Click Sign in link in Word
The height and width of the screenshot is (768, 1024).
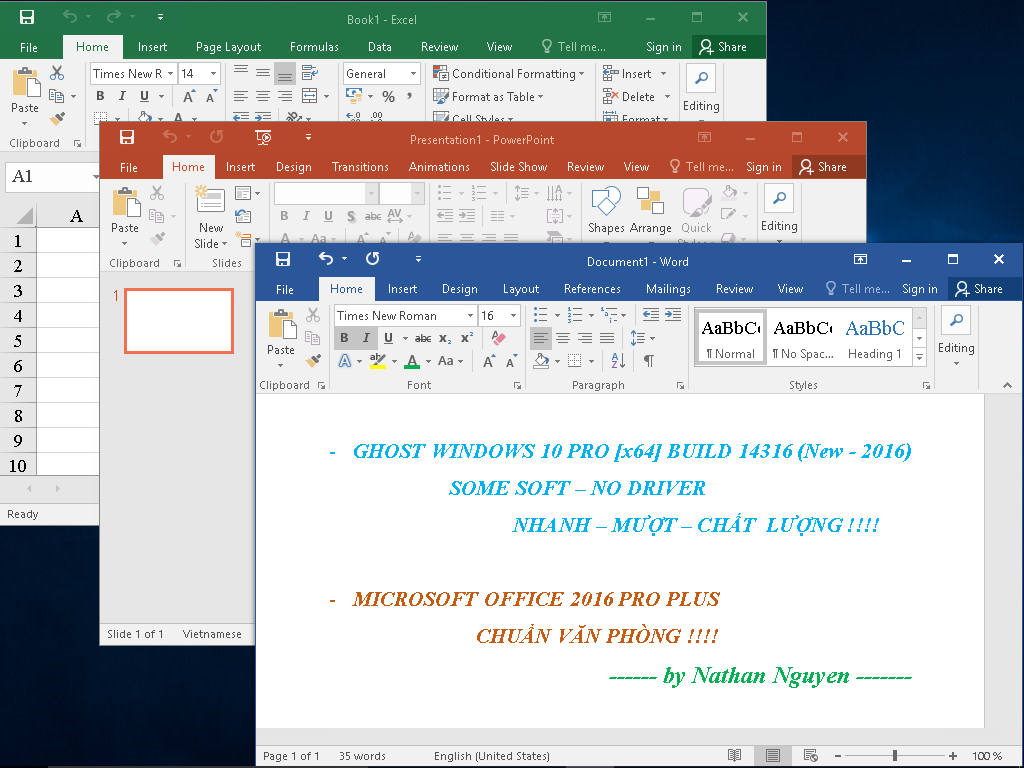pyautogui.click(x=920, y=289)
